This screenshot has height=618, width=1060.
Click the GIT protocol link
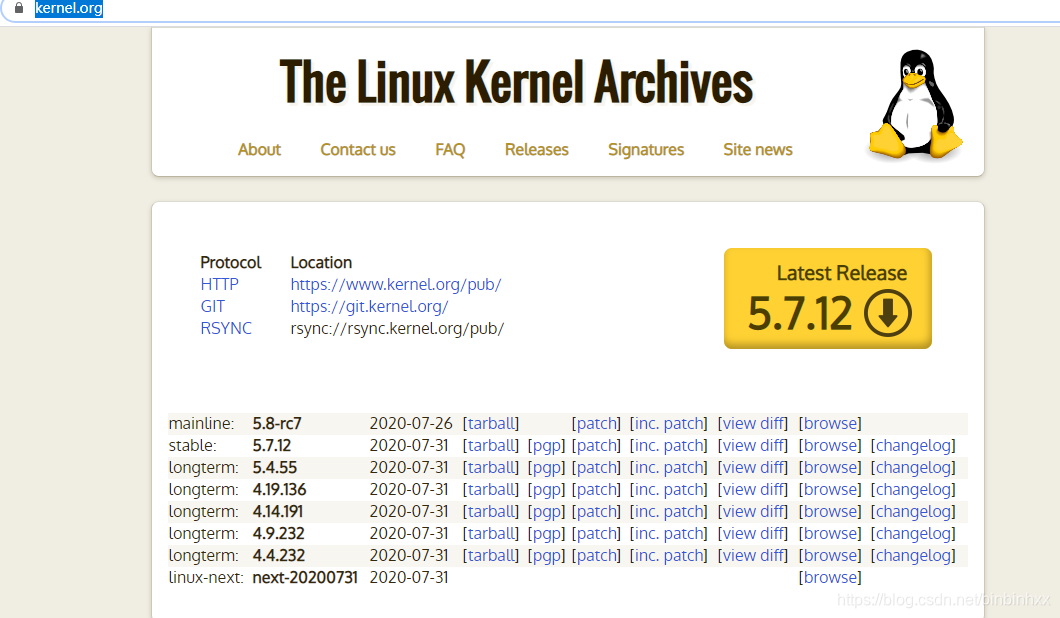coord(212,306)
